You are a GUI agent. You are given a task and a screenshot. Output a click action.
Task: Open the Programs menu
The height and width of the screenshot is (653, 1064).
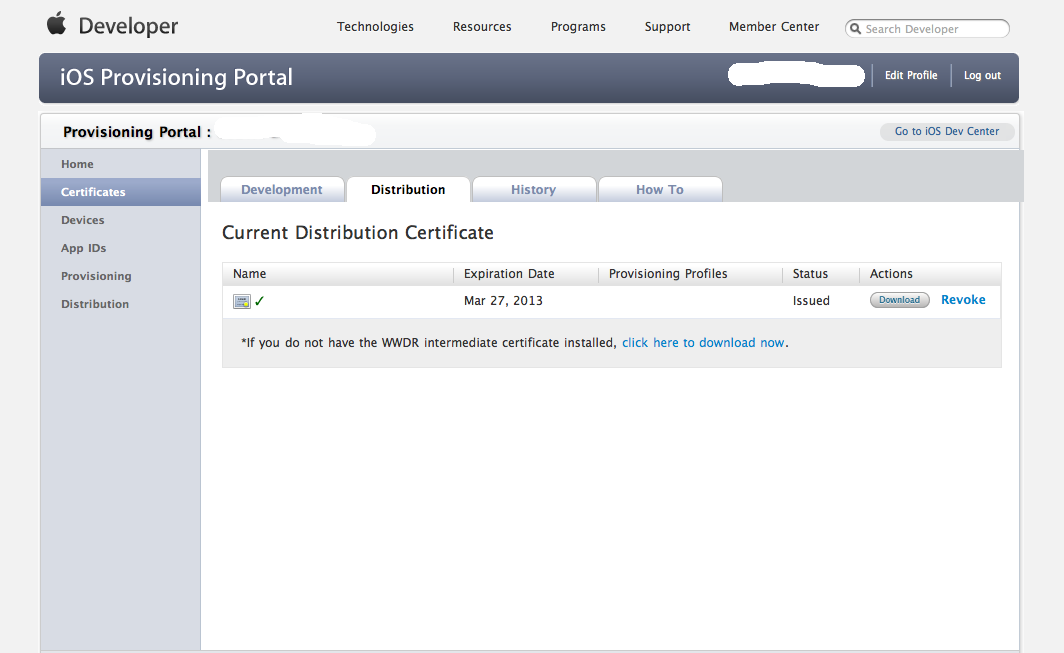[x=578, y=26]
